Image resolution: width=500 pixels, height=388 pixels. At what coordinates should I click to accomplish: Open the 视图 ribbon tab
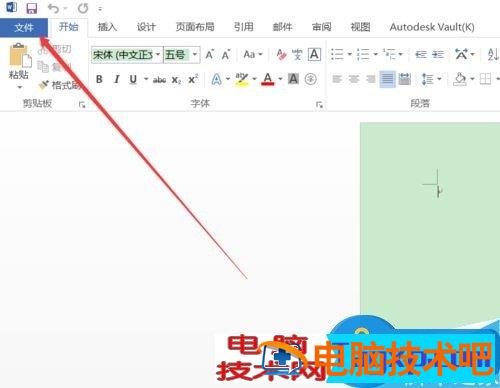click(360, 27)
